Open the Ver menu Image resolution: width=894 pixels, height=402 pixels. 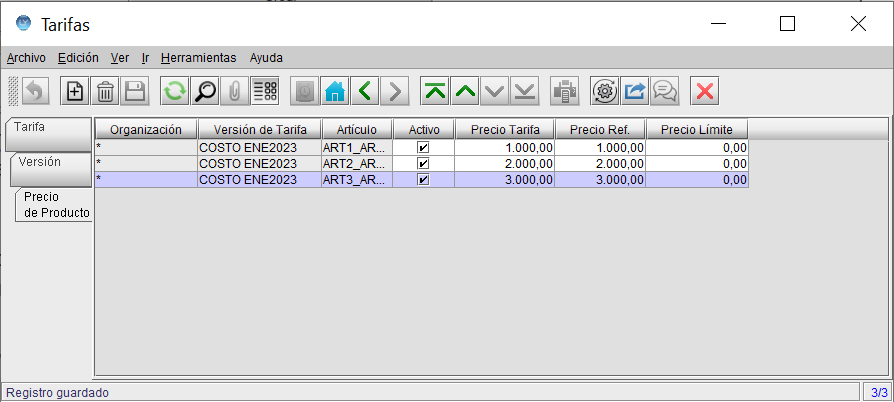coord(120,58)
